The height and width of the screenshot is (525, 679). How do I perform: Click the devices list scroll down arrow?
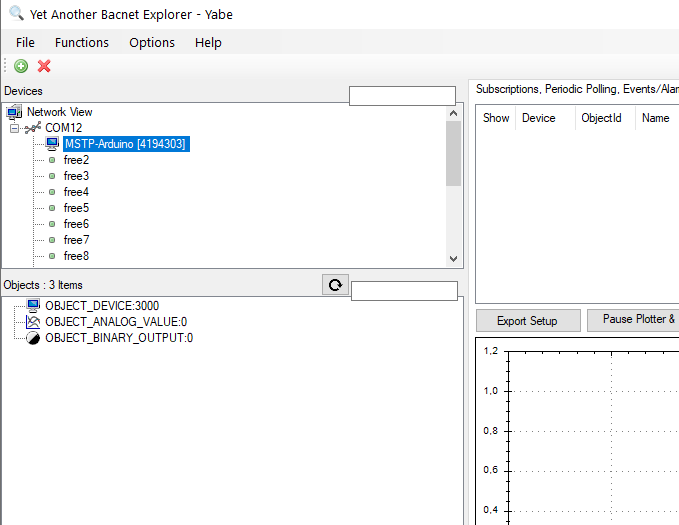(x=453, y=259)
